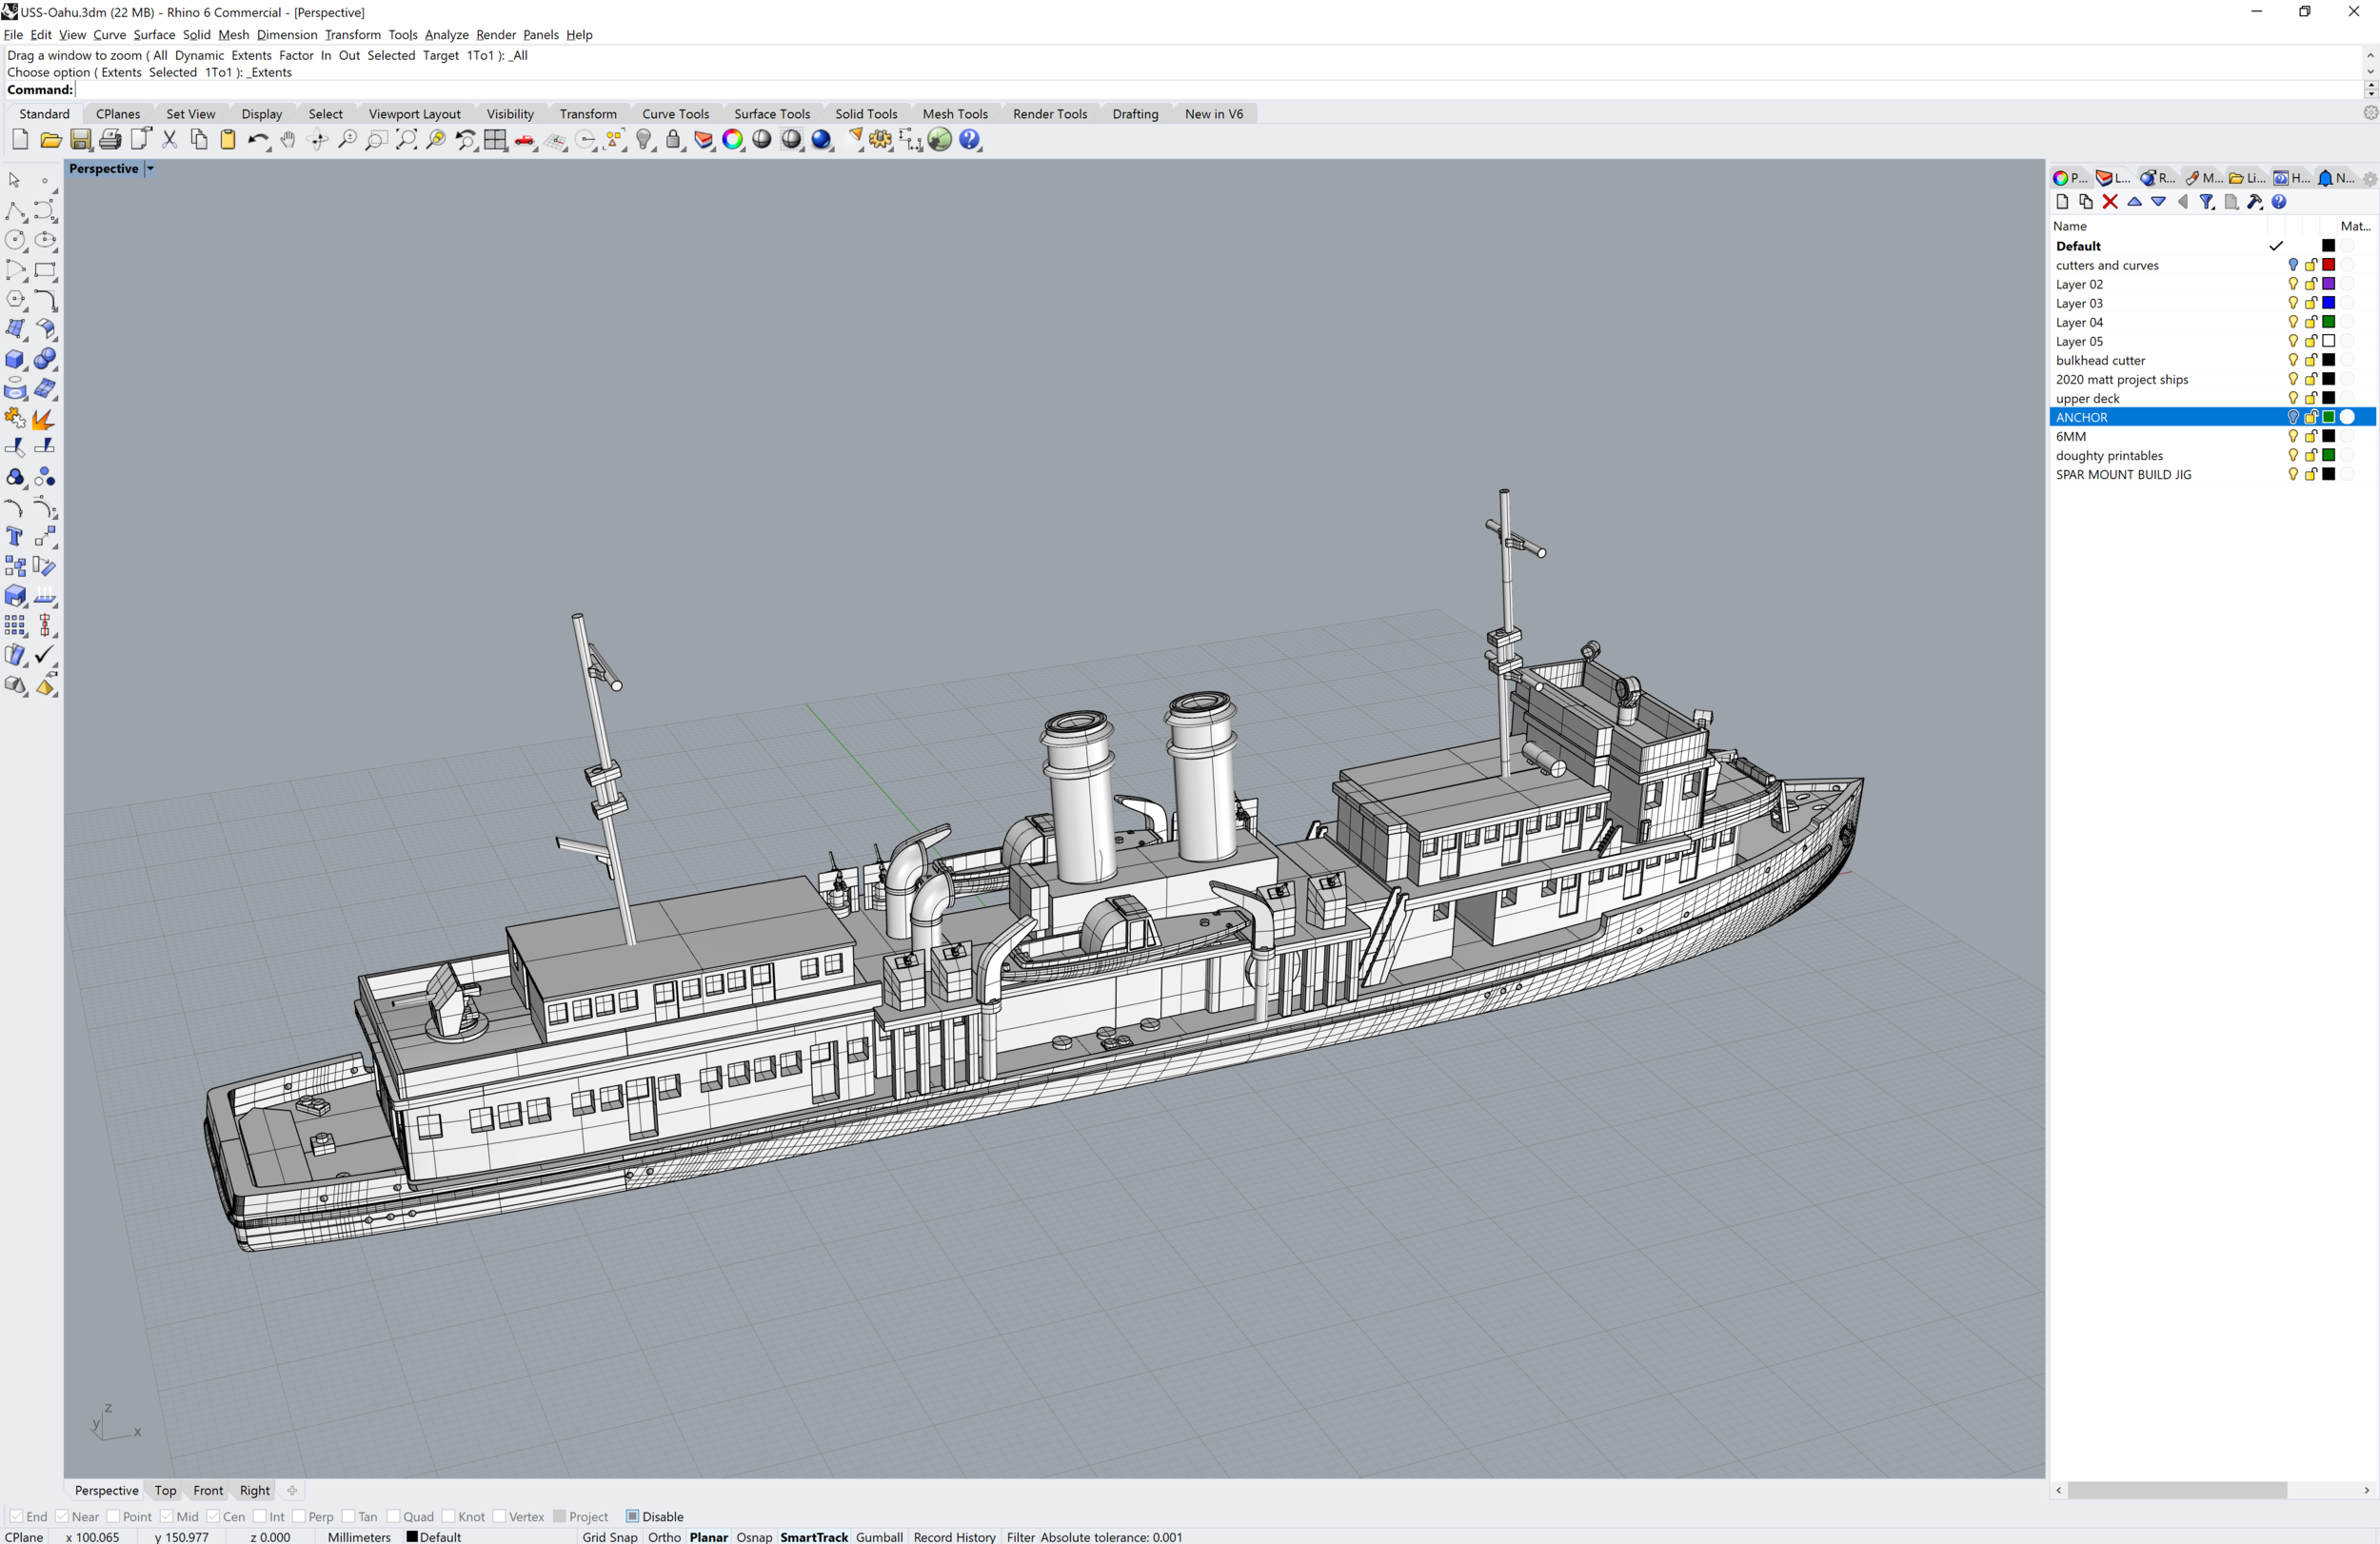This screenshot has height=1544, width=2380.
Task: Toggle Ortho mode in status bar
Action: [664, 1537]
